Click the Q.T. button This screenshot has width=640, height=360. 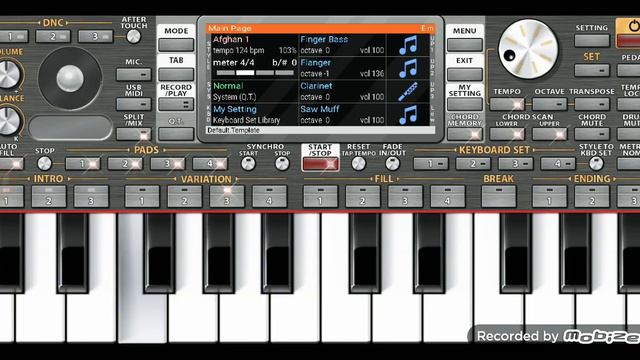[176, 133]
